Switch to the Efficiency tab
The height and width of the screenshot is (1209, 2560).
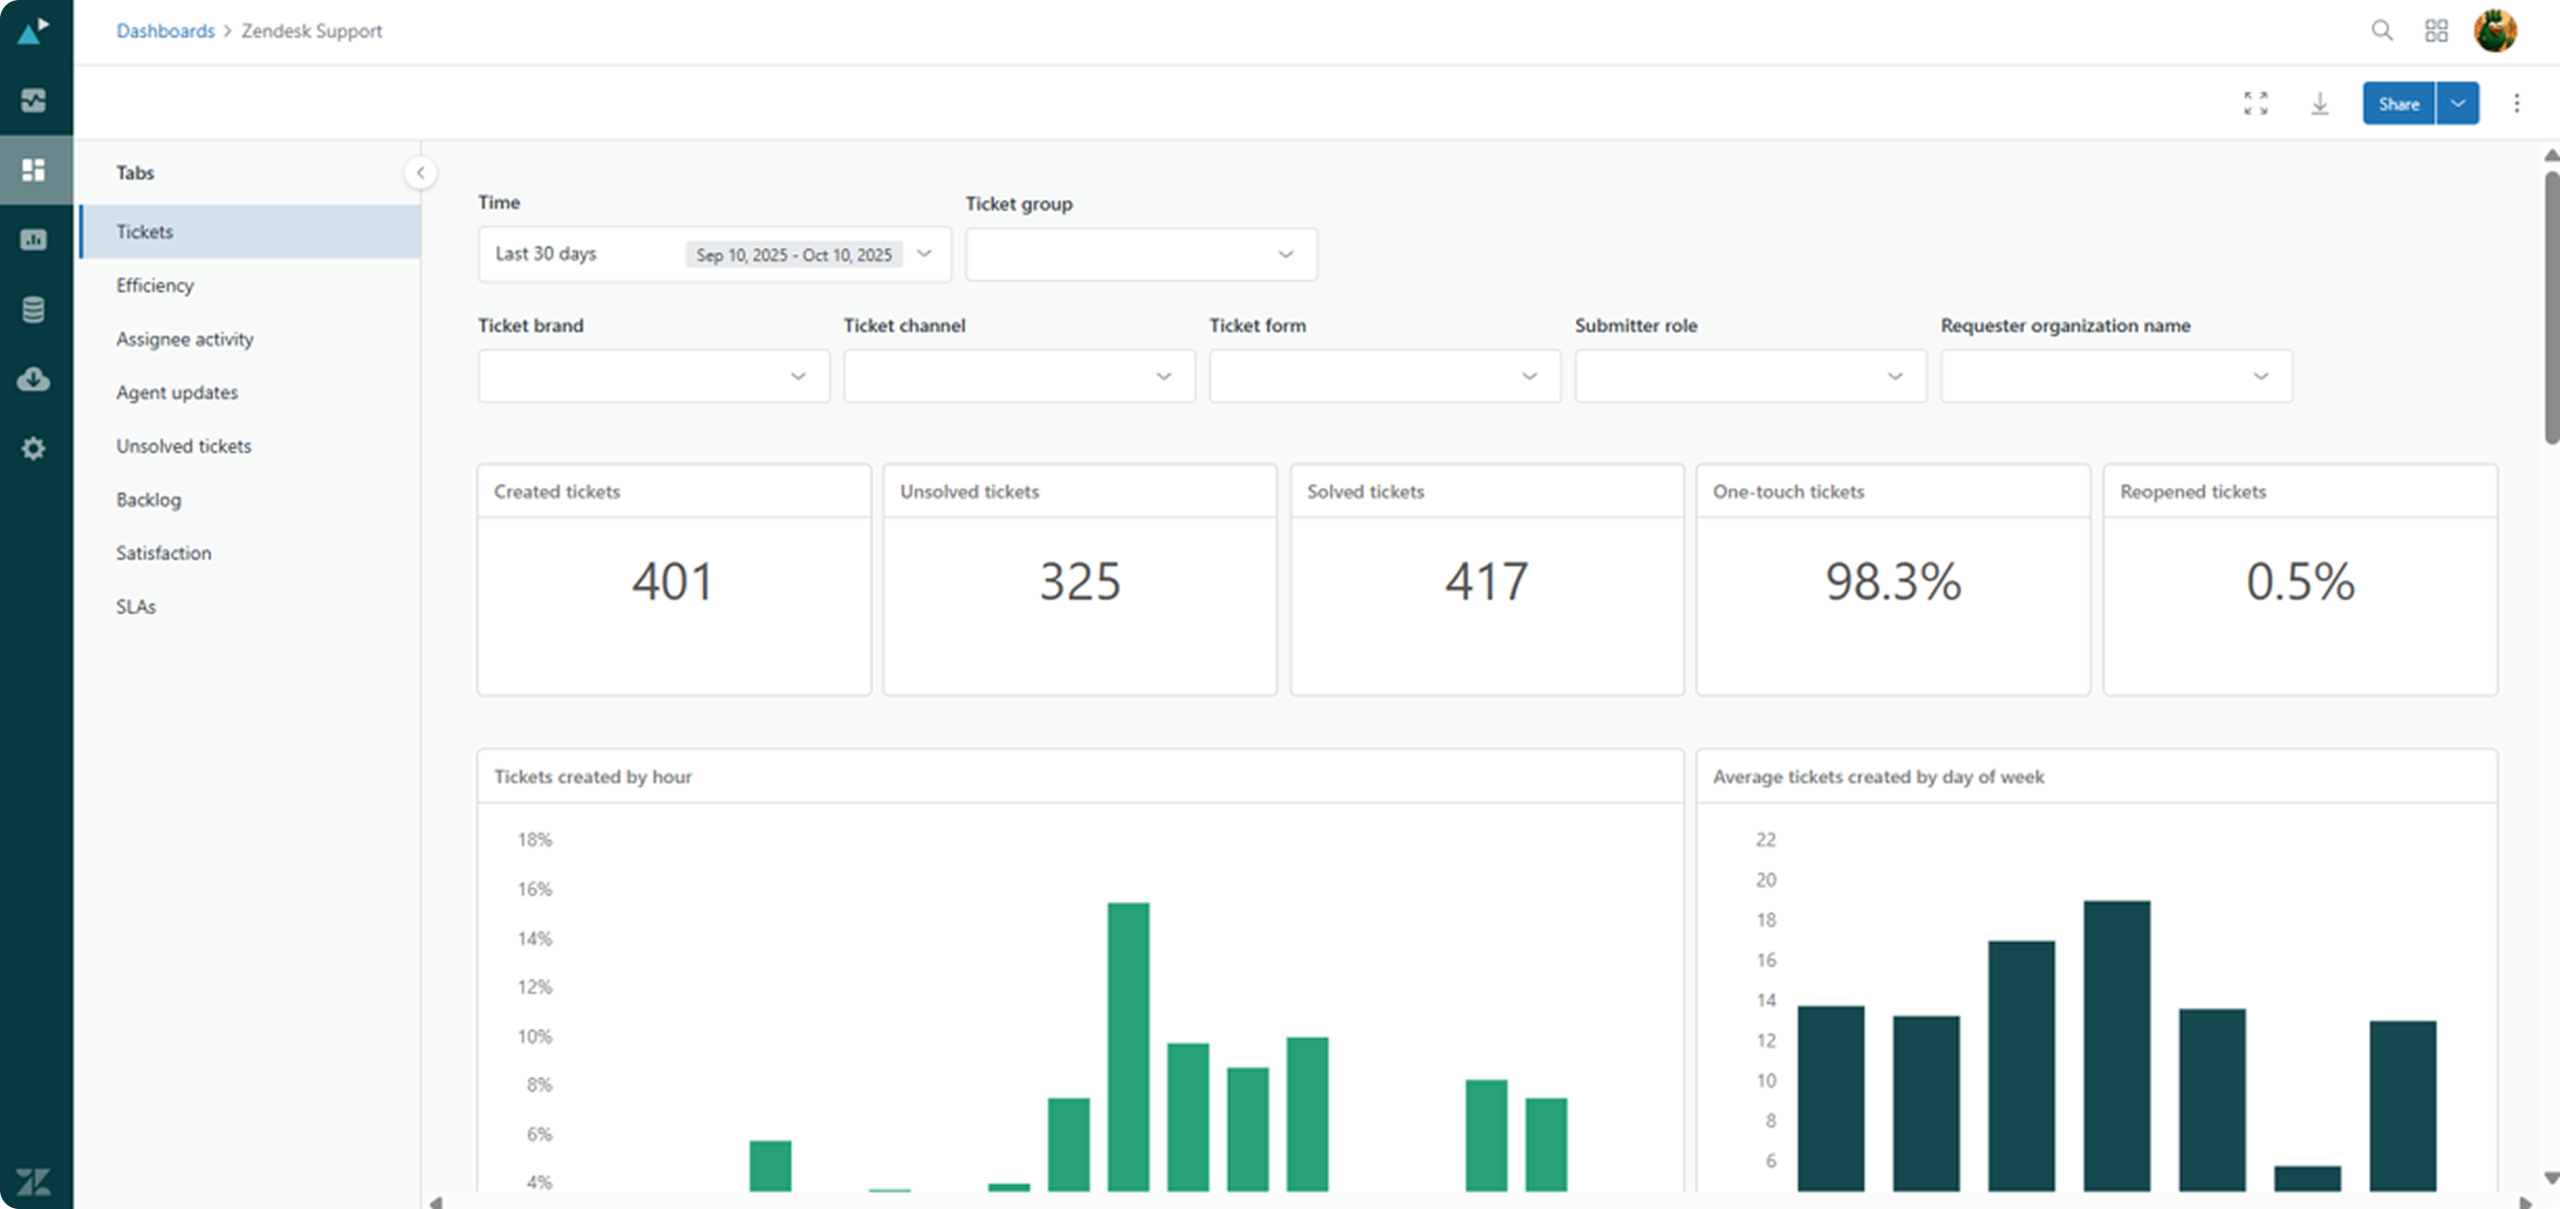pyautogui.click(x=155, y=285)
